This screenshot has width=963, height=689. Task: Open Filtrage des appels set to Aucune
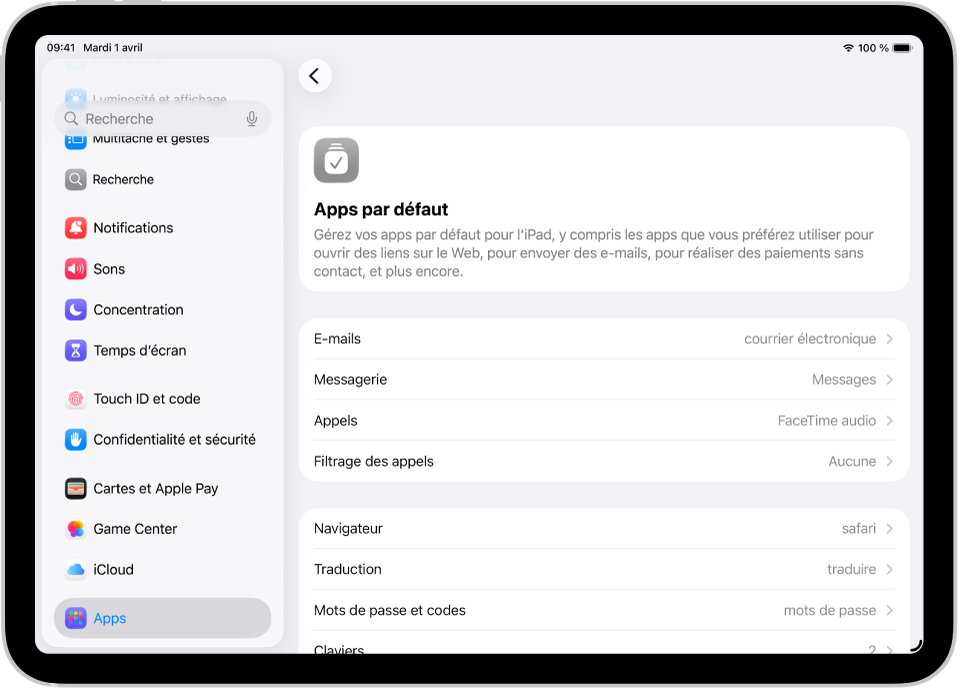603,461
